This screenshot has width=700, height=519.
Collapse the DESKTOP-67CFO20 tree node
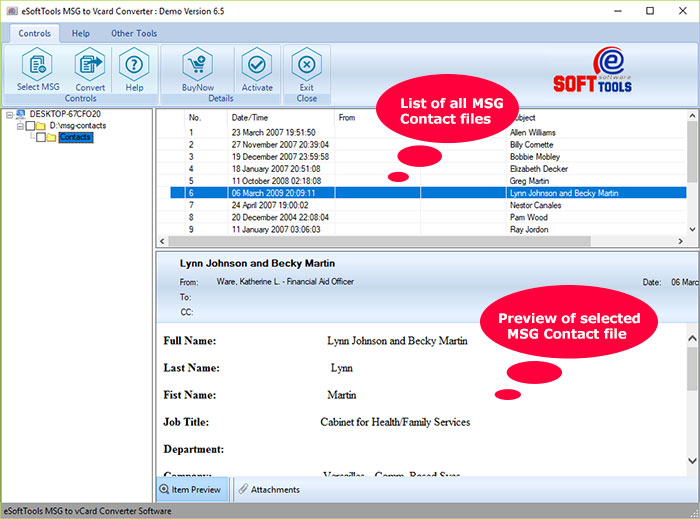tap(9, 115)
